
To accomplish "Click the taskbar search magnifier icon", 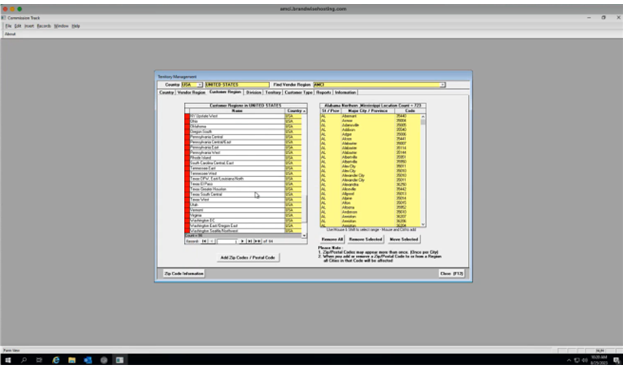I will [24, 360].
